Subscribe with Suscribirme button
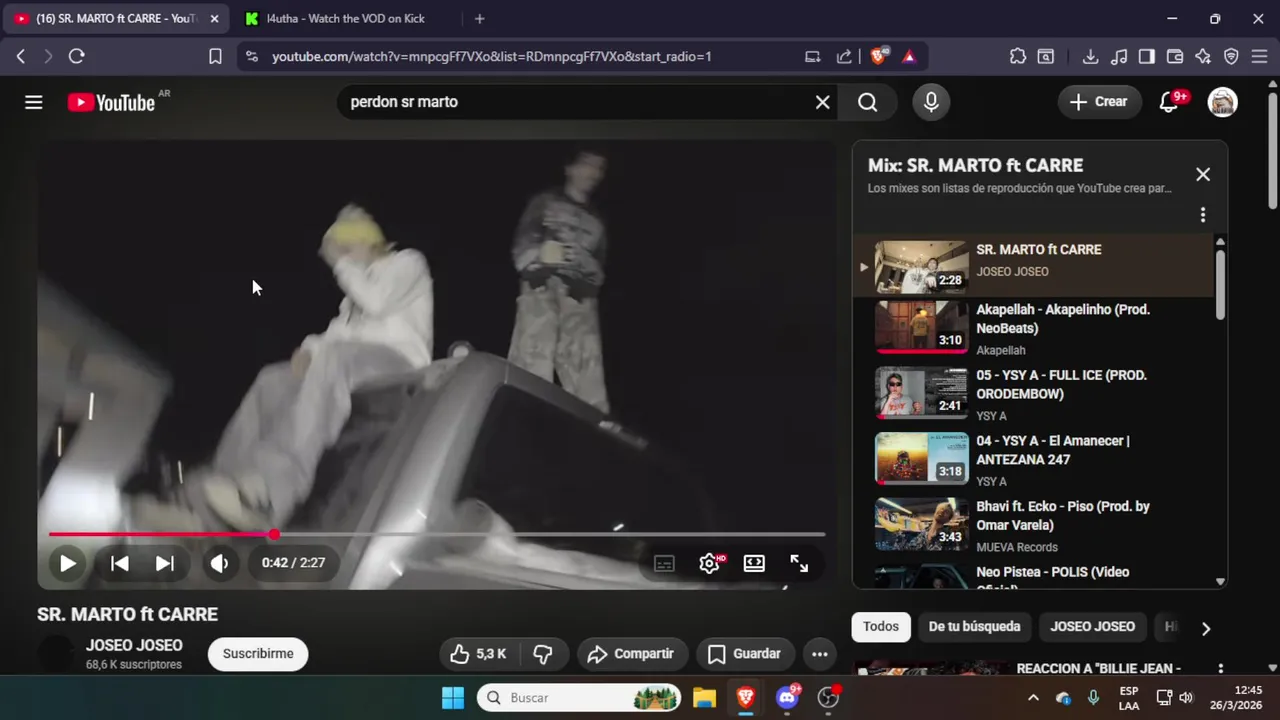The width and height of the screenshot is (1280, 720). 258,654
